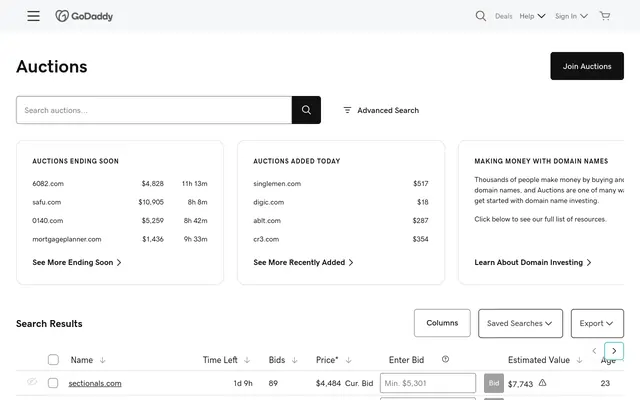Sort by Bids column arrow
640x400 pixels.
coord(295,360)
